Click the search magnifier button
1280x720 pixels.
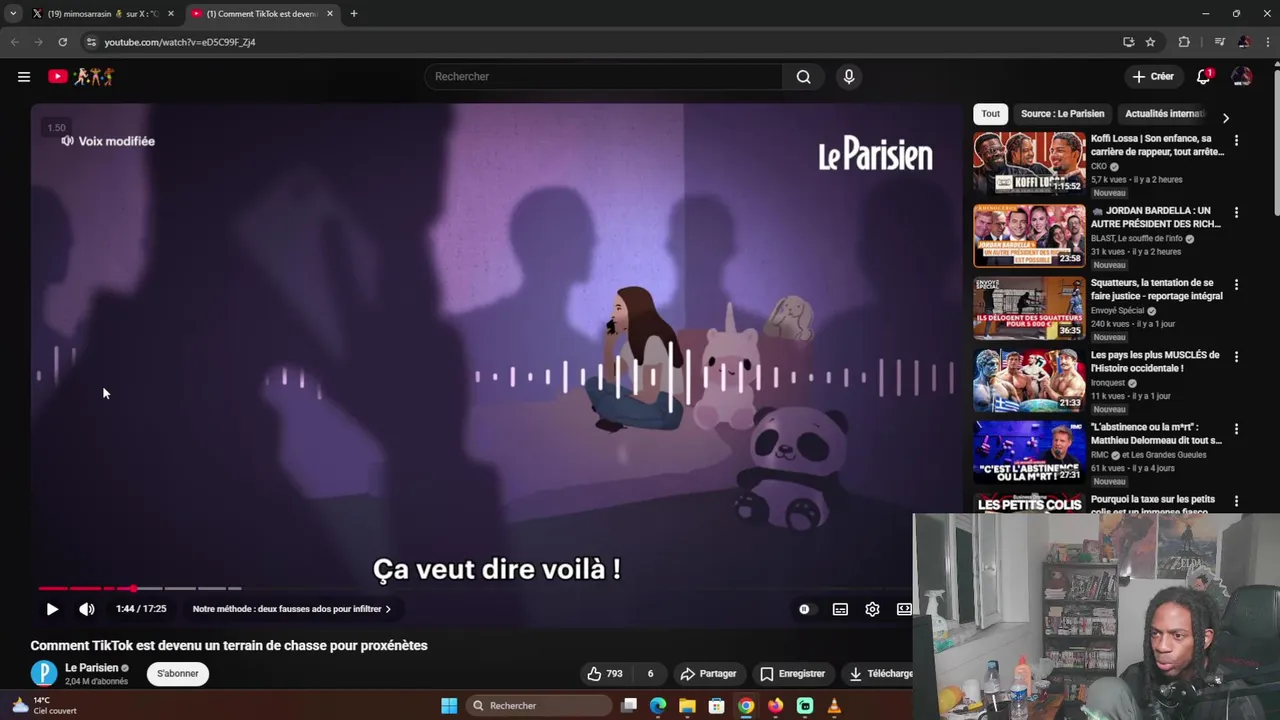[x=803, y=77]
